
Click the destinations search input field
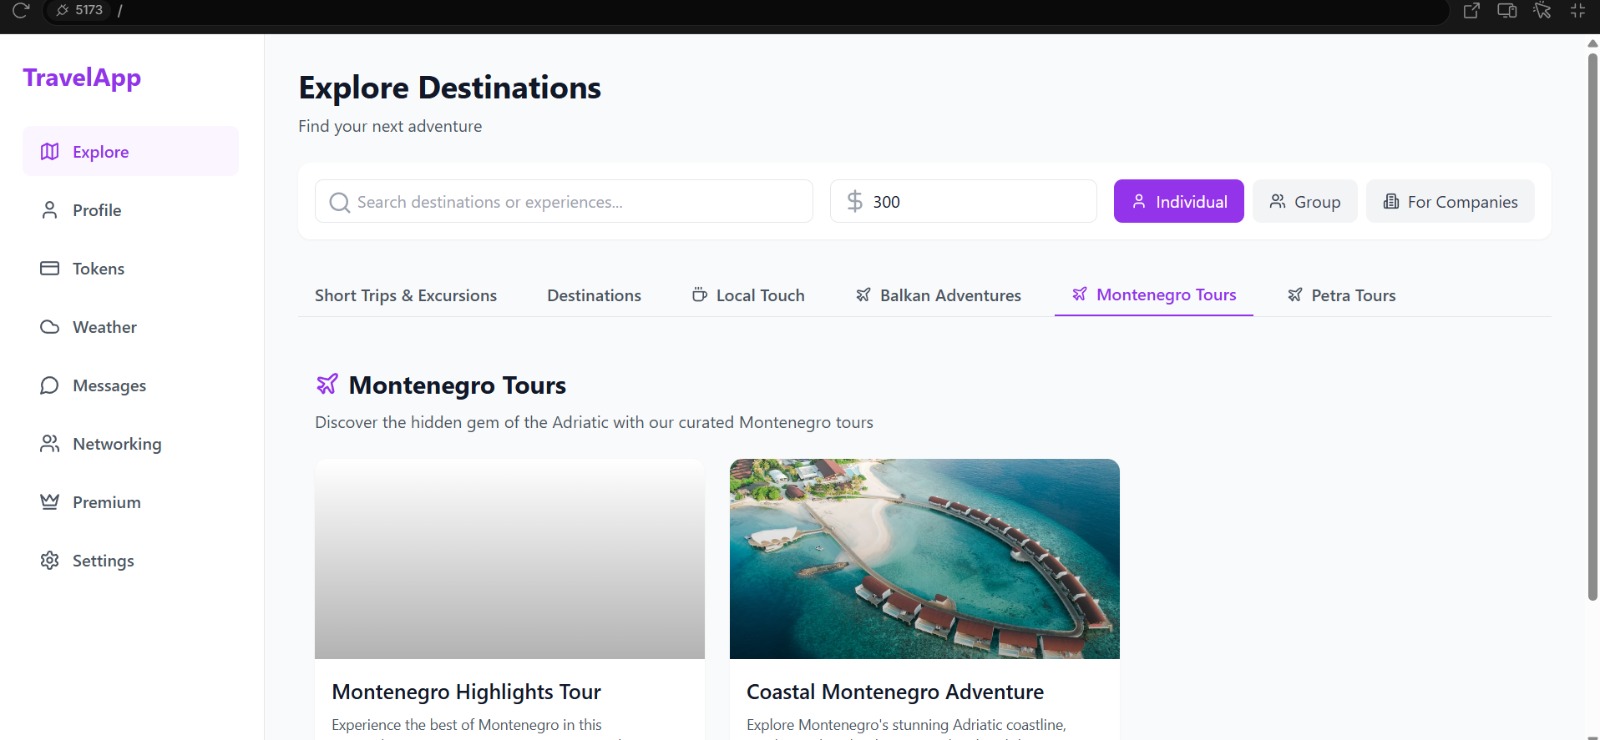(564, 201)
